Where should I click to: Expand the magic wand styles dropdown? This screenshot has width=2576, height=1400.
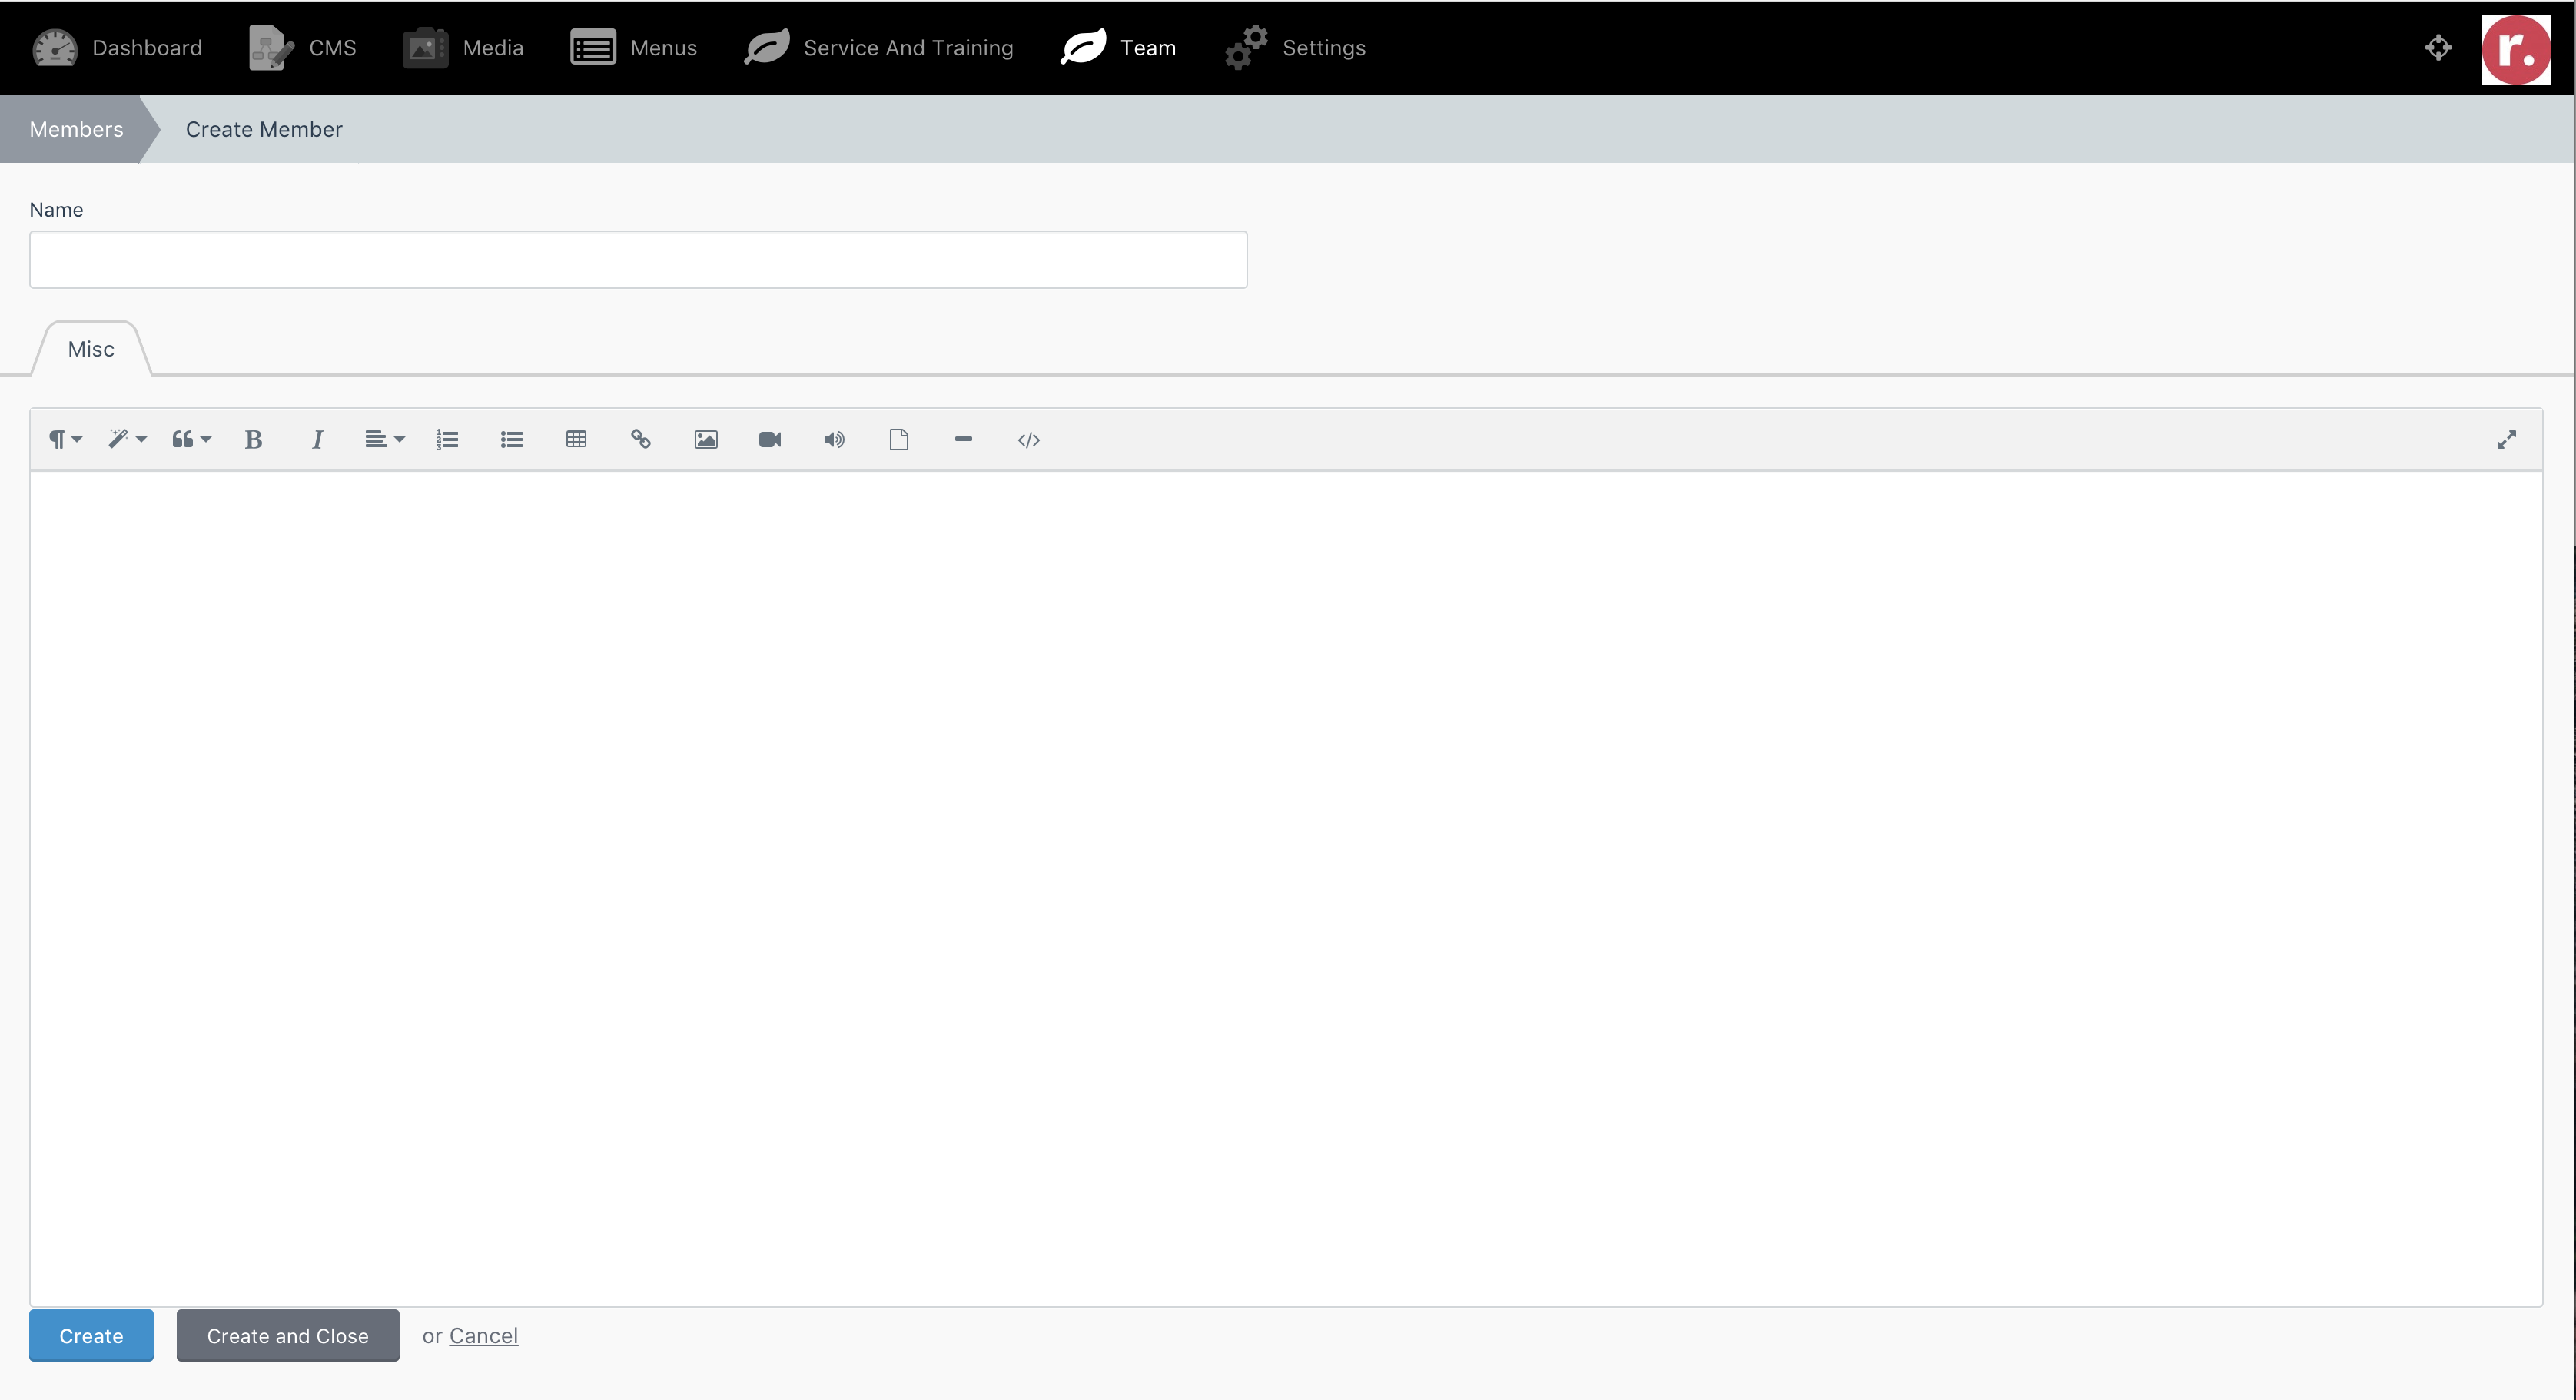pos(127,440)
